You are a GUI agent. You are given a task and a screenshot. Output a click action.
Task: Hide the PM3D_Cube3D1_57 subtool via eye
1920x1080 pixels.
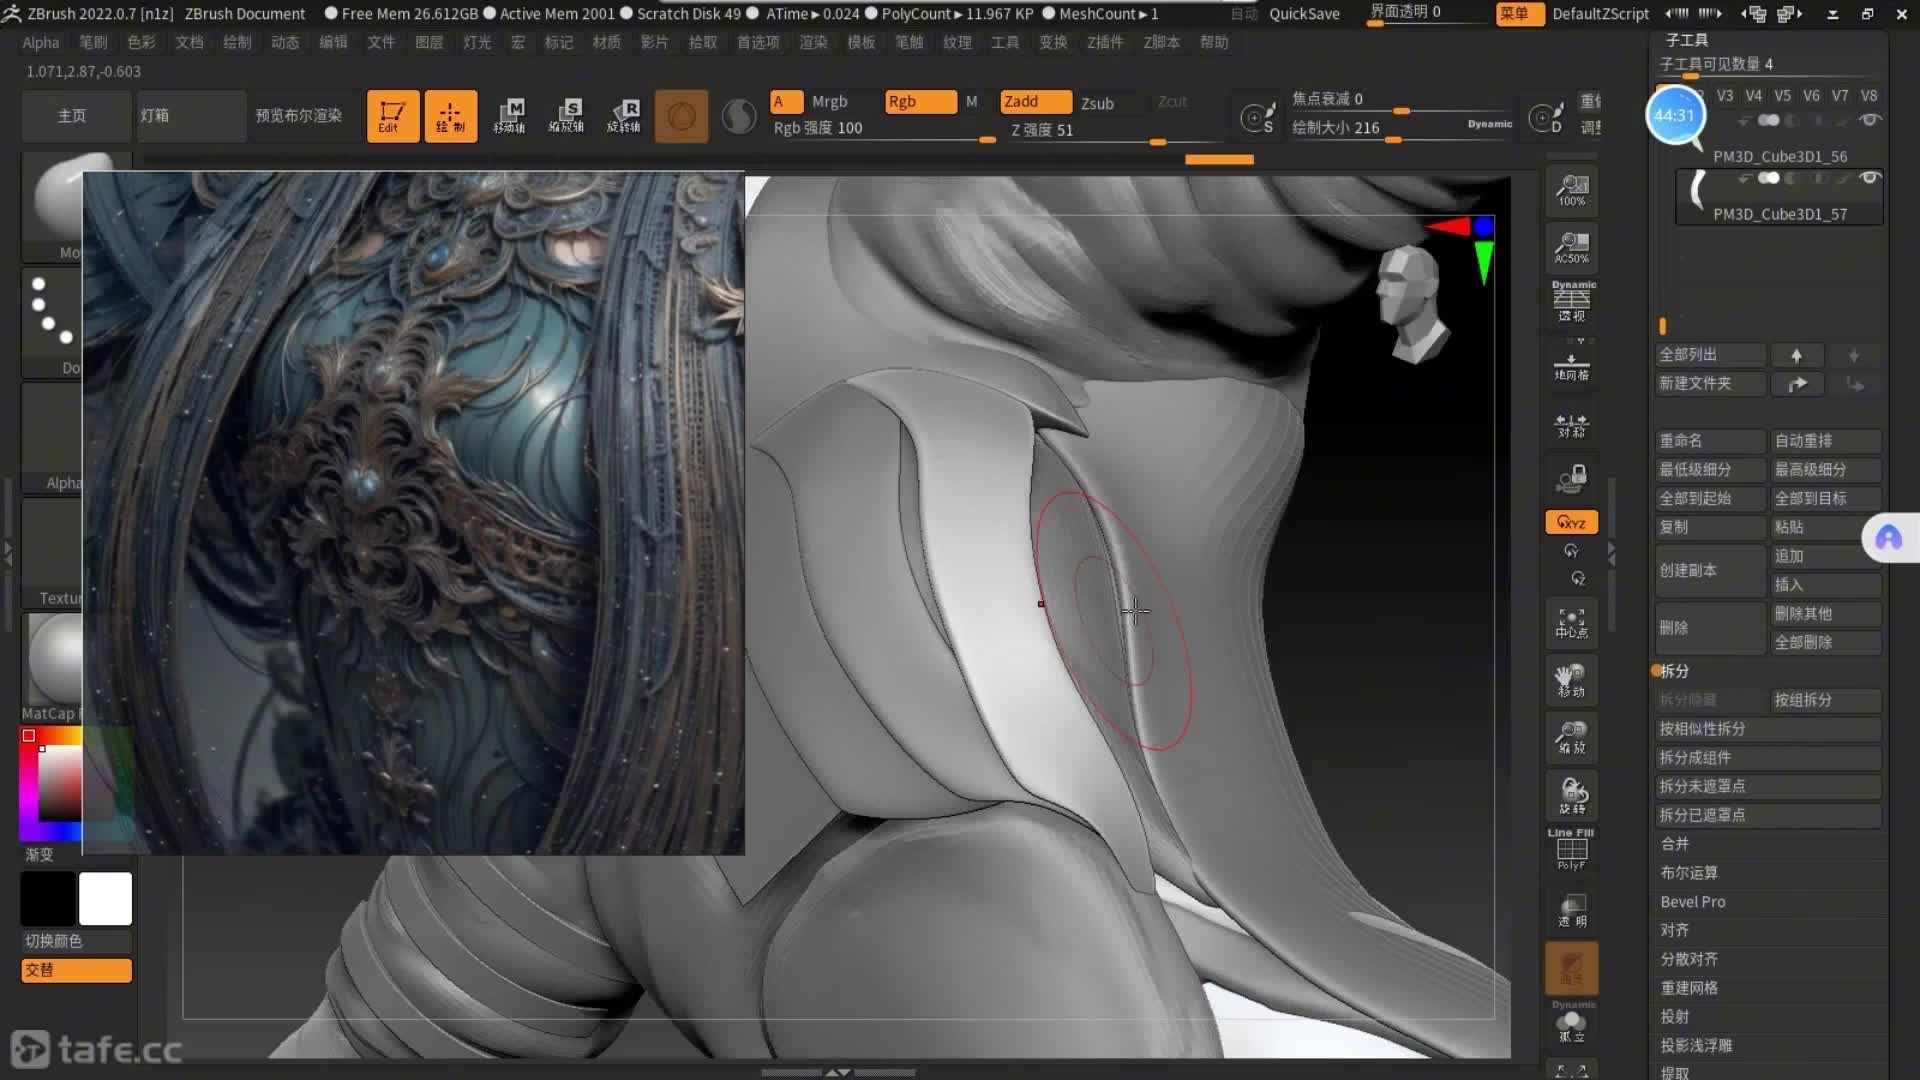(x=1869, y=178)
